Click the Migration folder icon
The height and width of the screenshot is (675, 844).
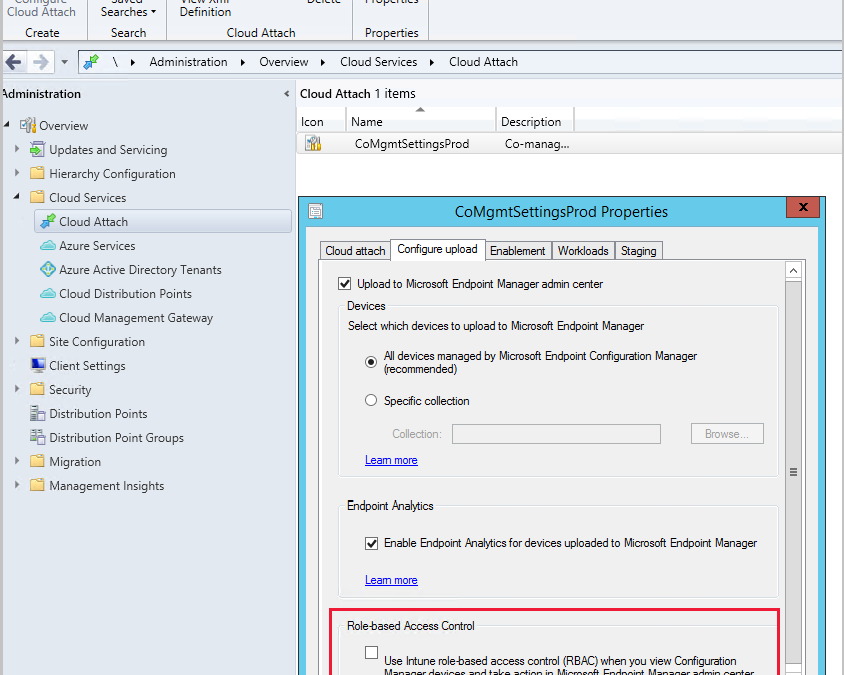coord(37,461)
